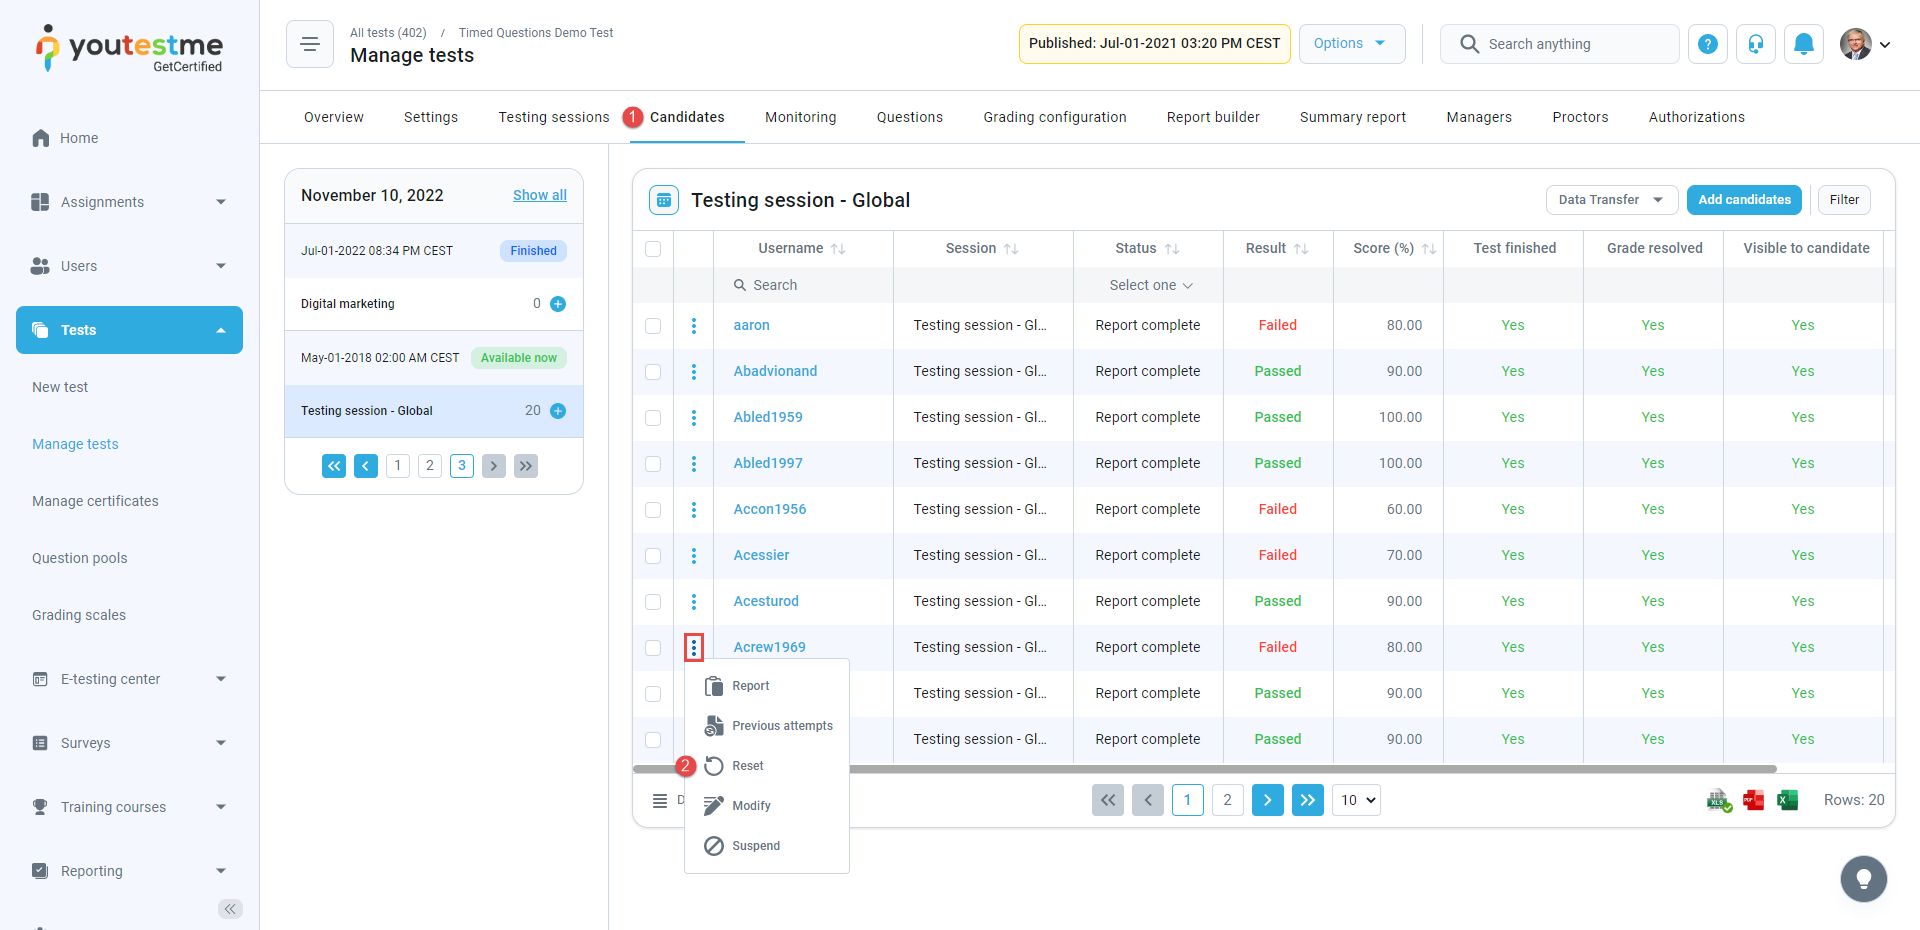Expand the Data Transfer dropdown

[1610, 200]
